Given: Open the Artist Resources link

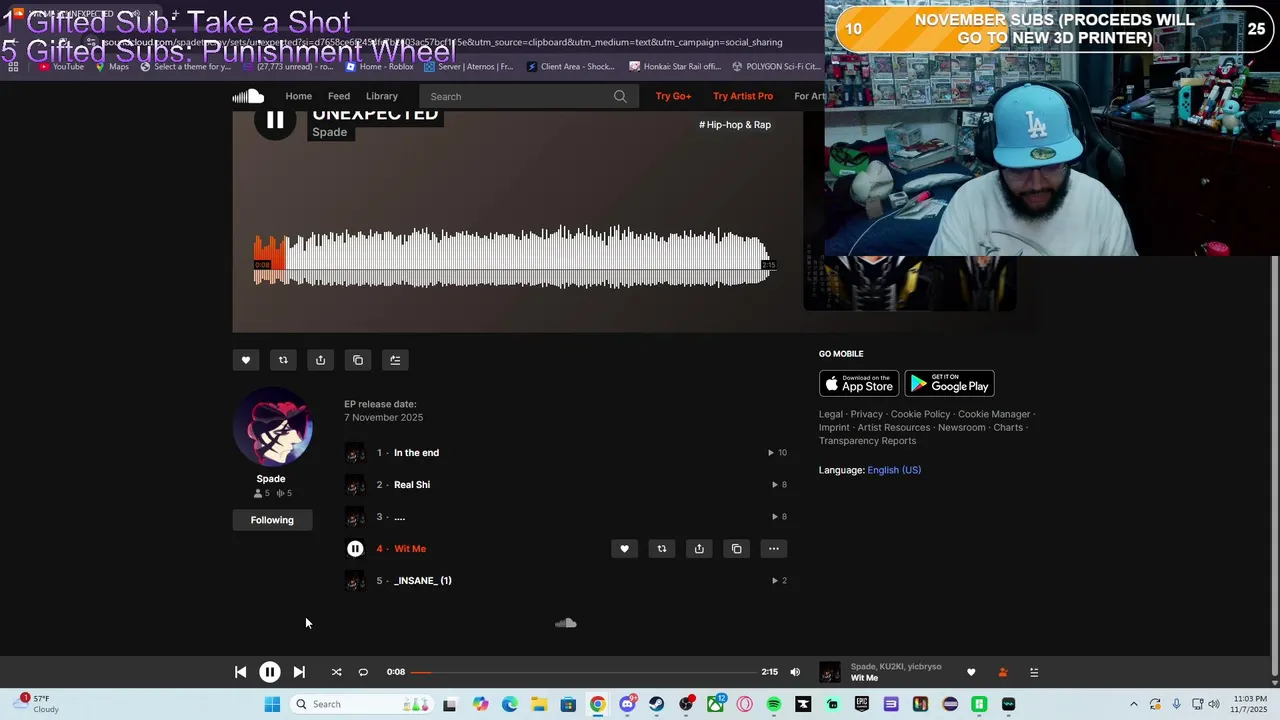Looking at the screenshot, I should coord(894,428).
